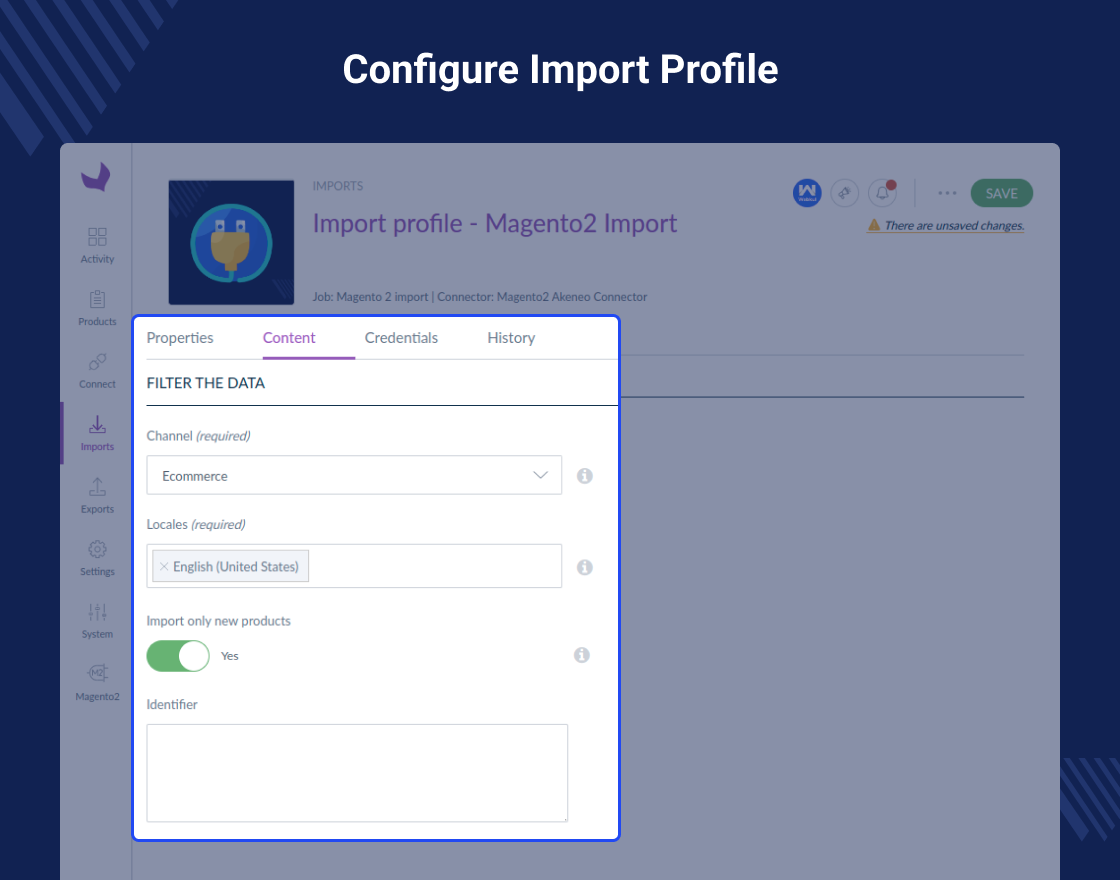Open the System section in sidebar
The image size is (1120, 880).
pyautogui.click(x=97, y=621)
